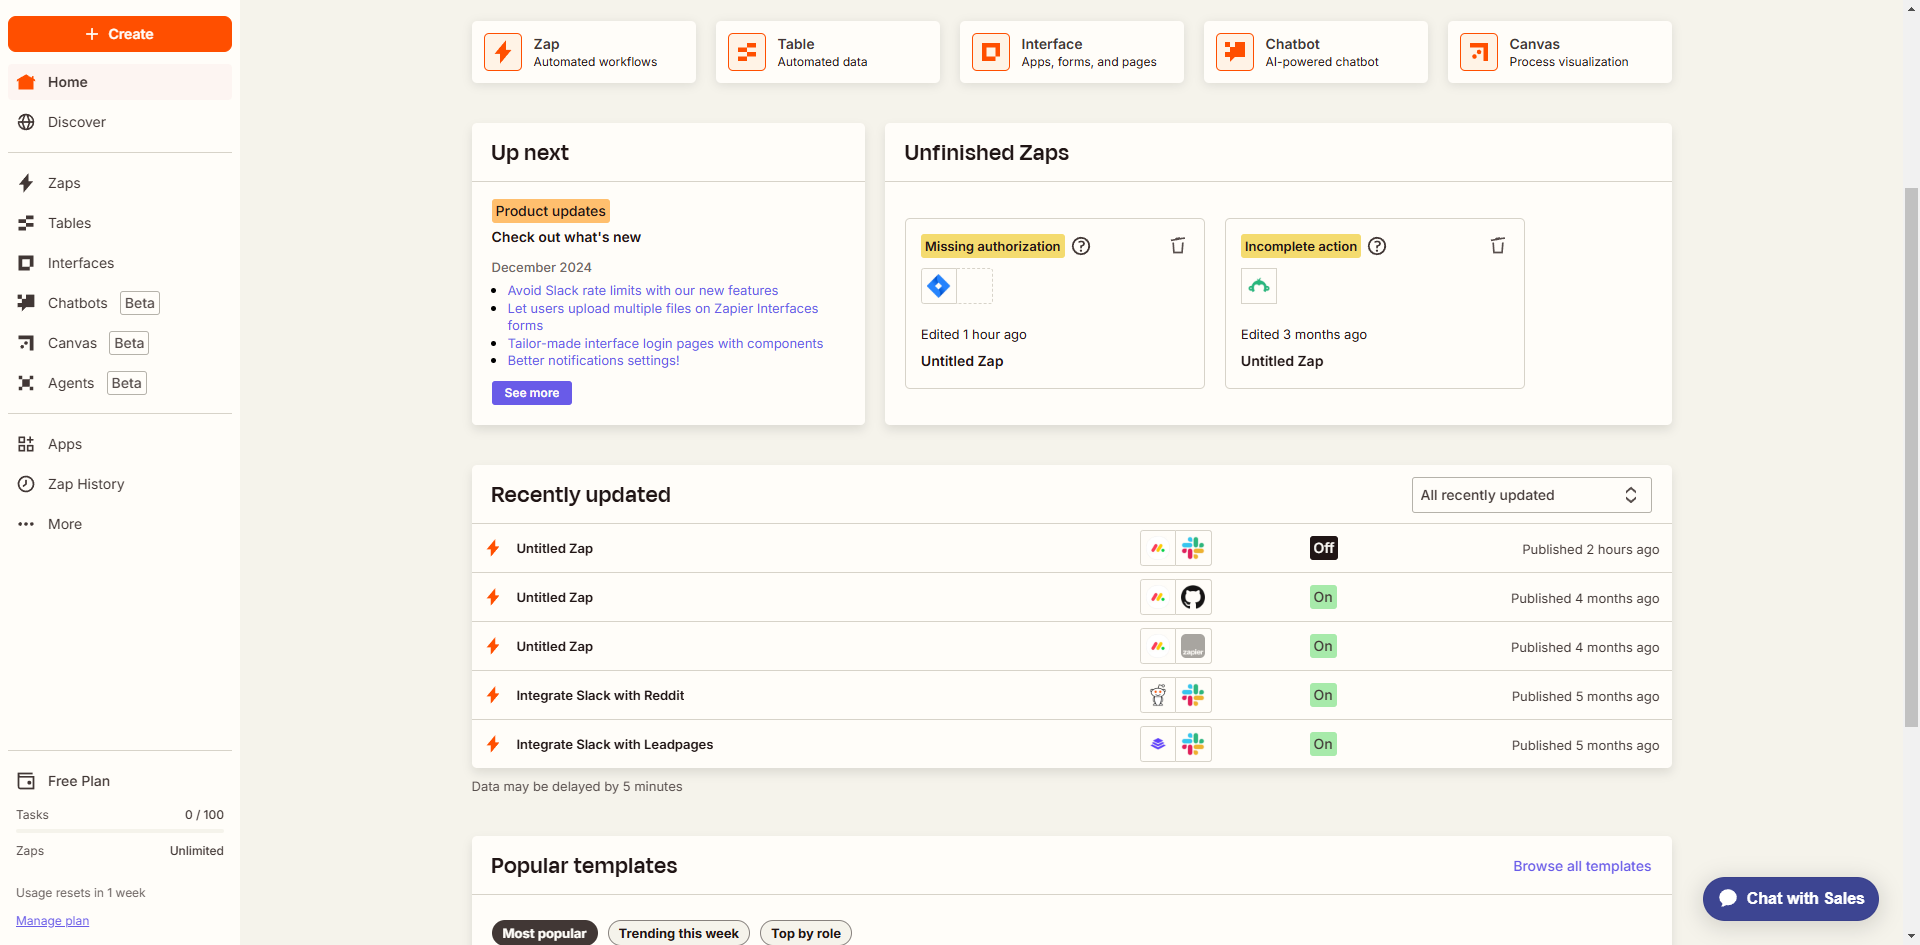Go to Discover in the sidebar

click(120, 122)
